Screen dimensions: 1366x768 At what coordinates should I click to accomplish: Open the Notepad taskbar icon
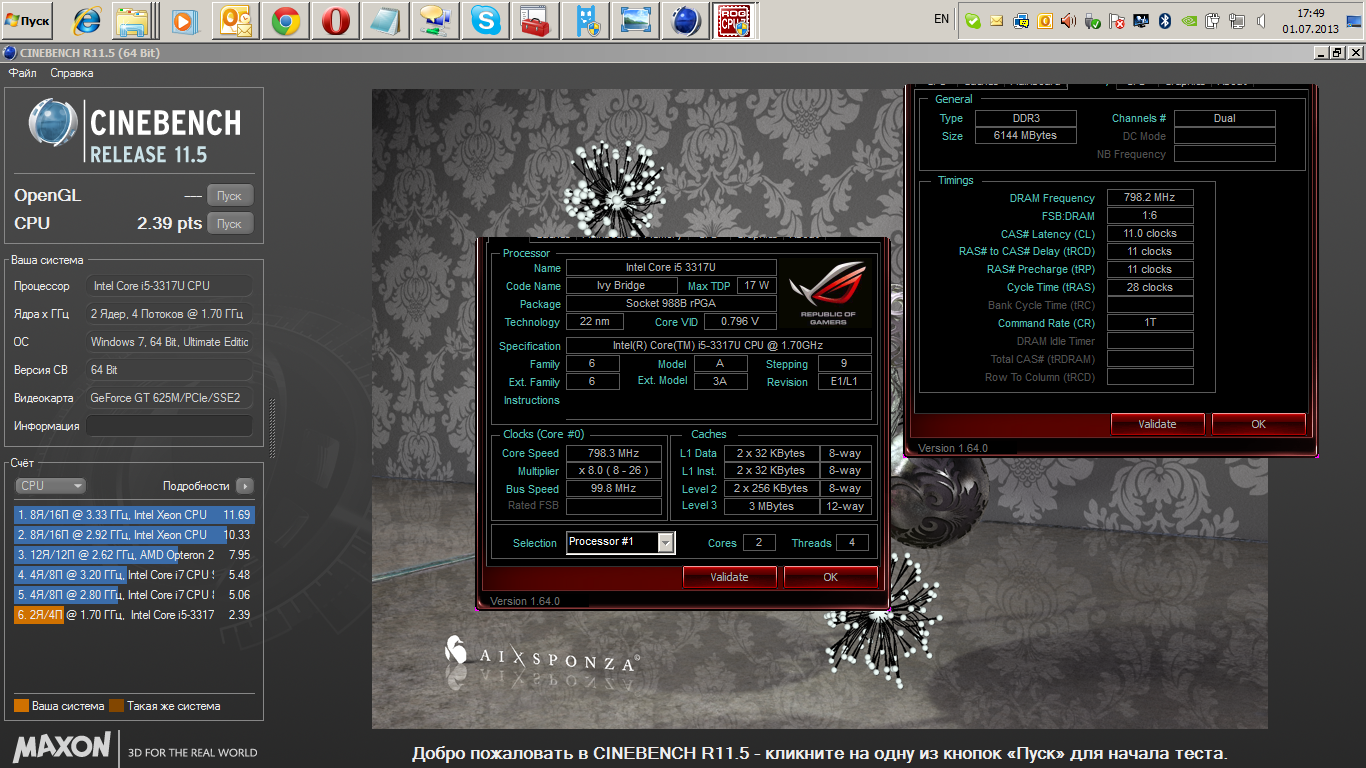pyautogui.click(x=385, y=20)
